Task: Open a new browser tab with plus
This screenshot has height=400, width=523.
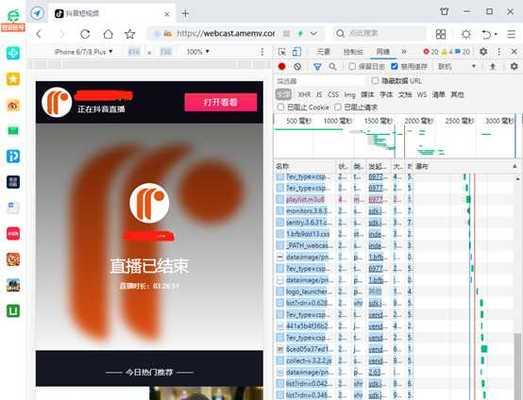Action: 185,14
